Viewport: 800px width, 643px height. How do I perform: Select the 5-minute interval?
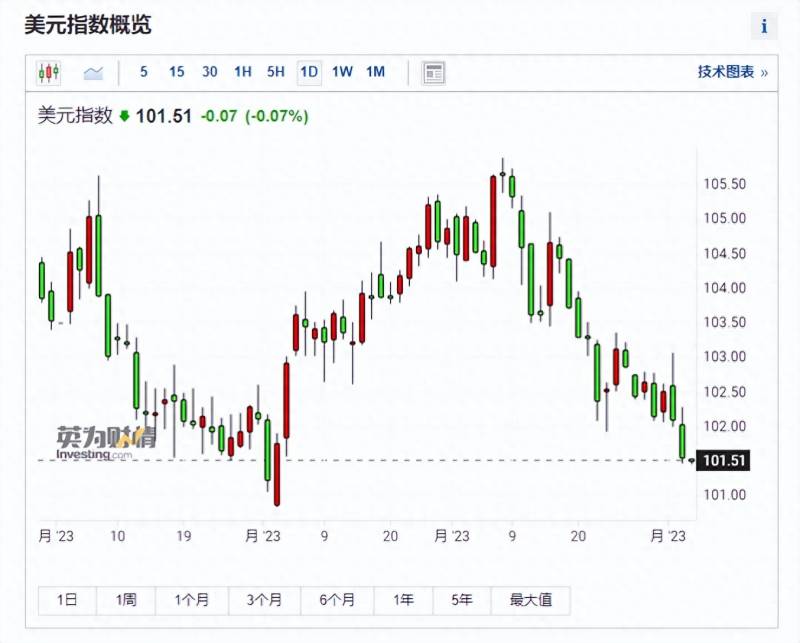[144, 72]
